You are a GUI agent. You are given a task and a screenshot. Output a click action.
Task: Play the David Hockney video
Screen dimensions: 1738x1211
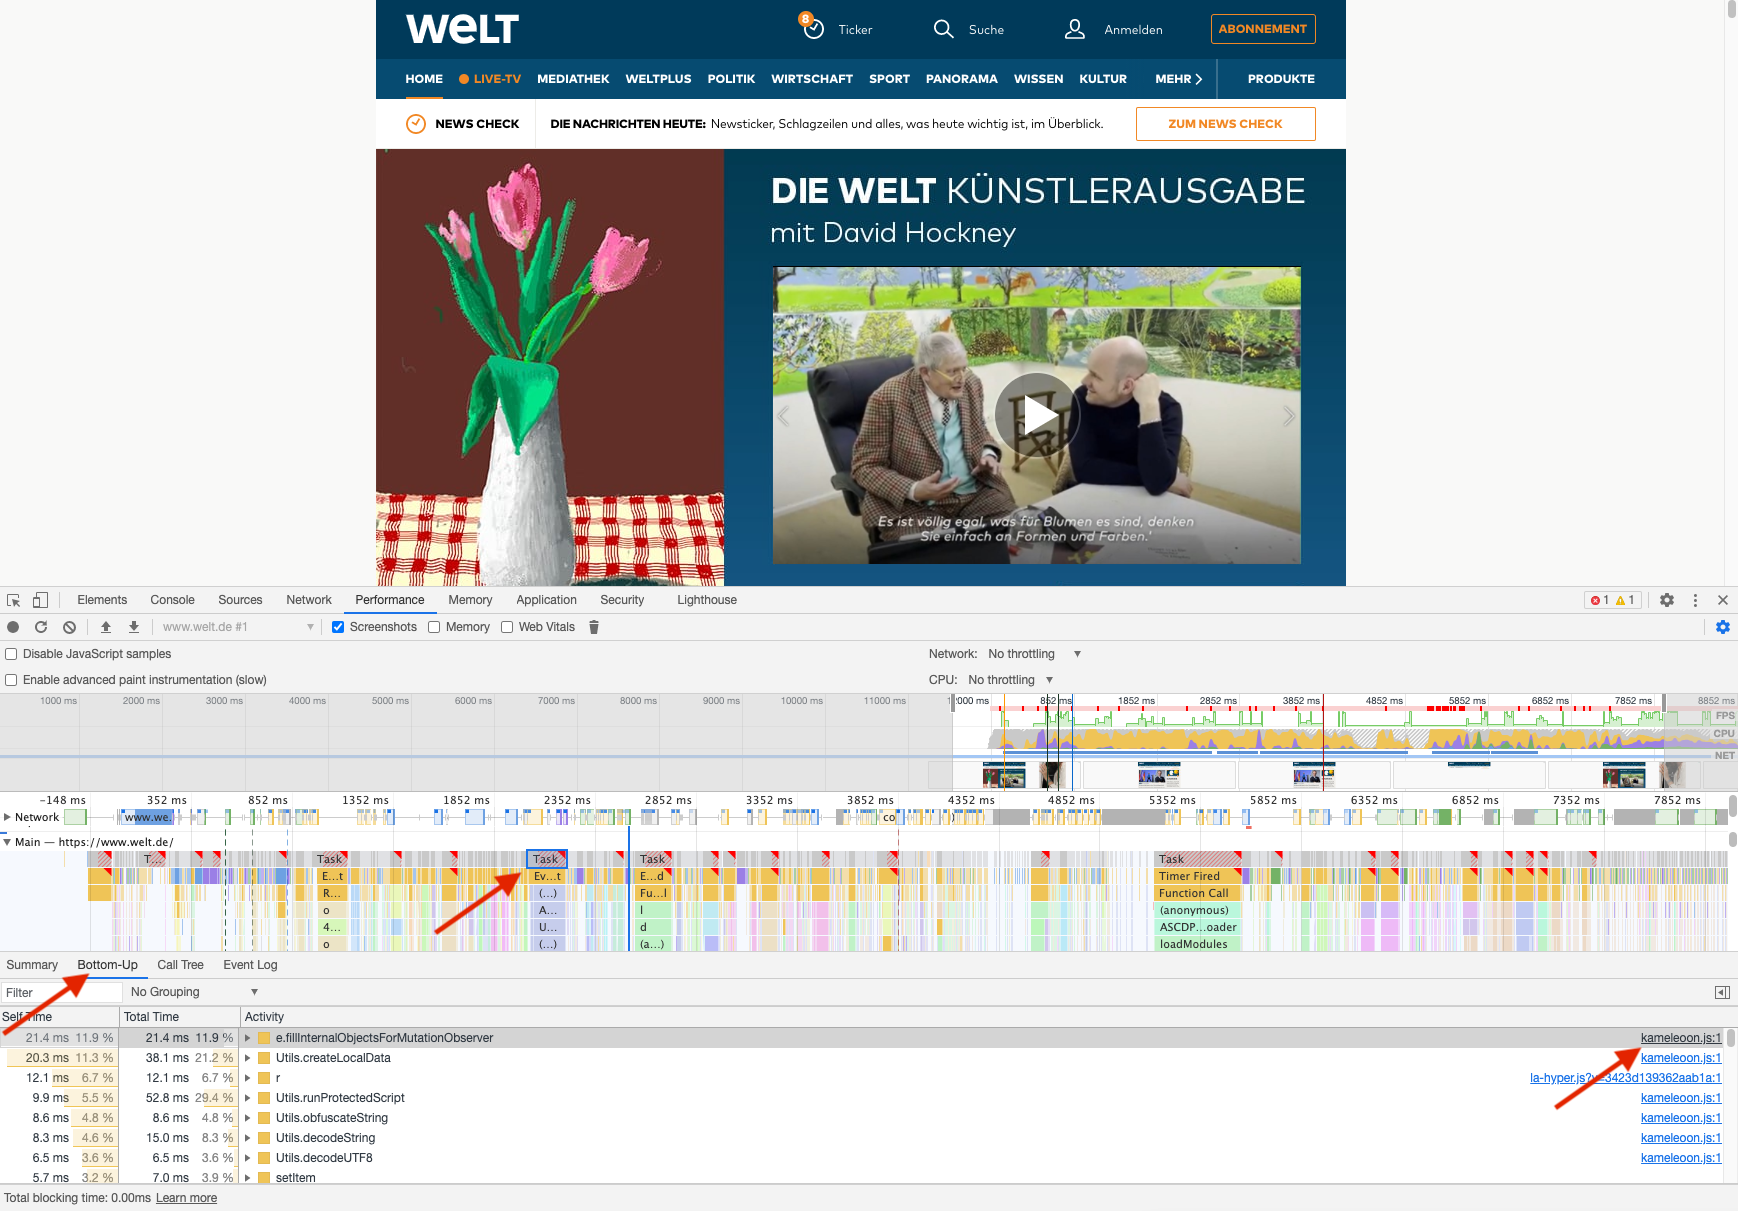(x=1037, y=414)
